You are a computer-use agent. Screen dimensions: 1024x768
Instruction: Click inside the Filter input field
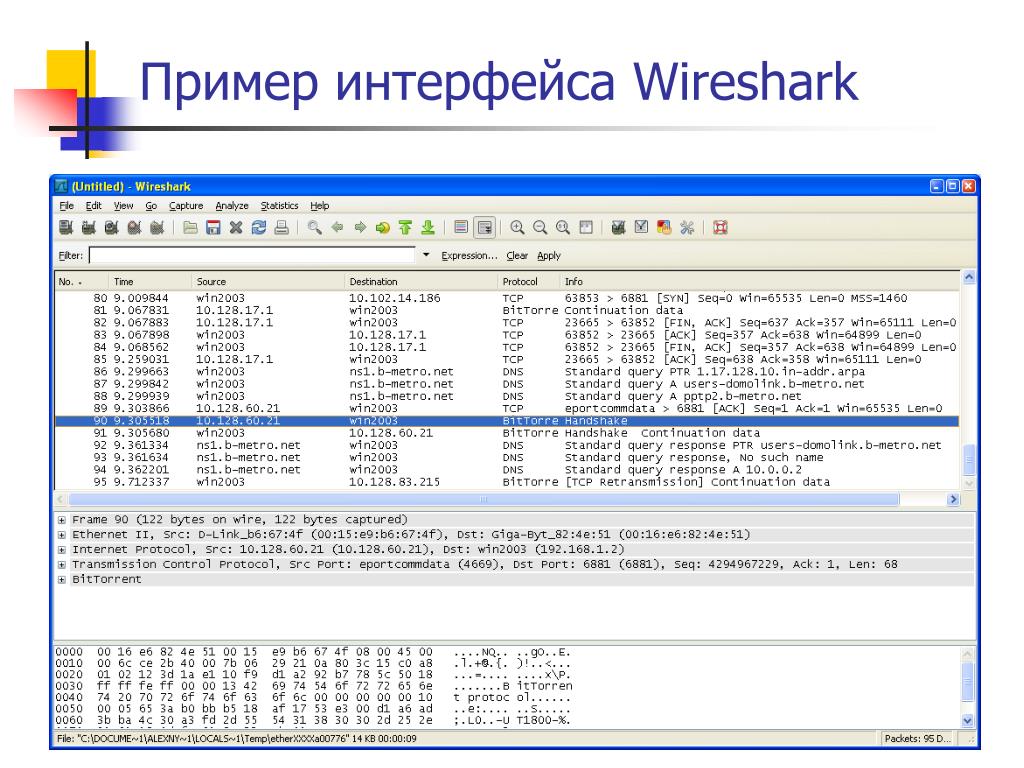(252, 255)
